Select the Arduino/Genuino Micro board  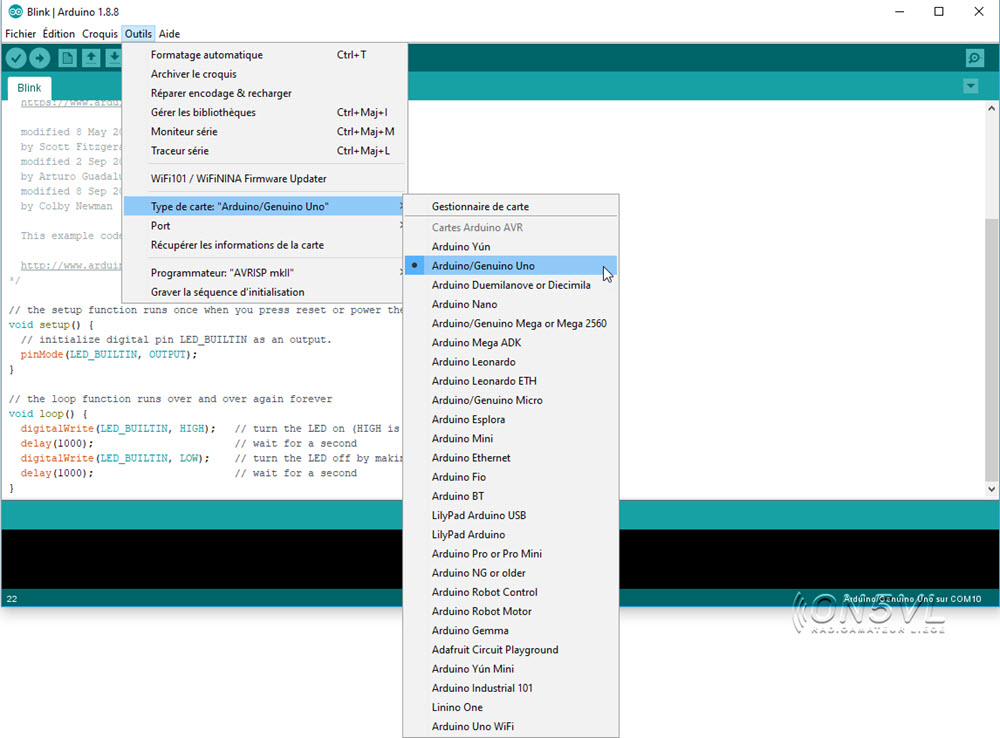(x=511, y=399)
